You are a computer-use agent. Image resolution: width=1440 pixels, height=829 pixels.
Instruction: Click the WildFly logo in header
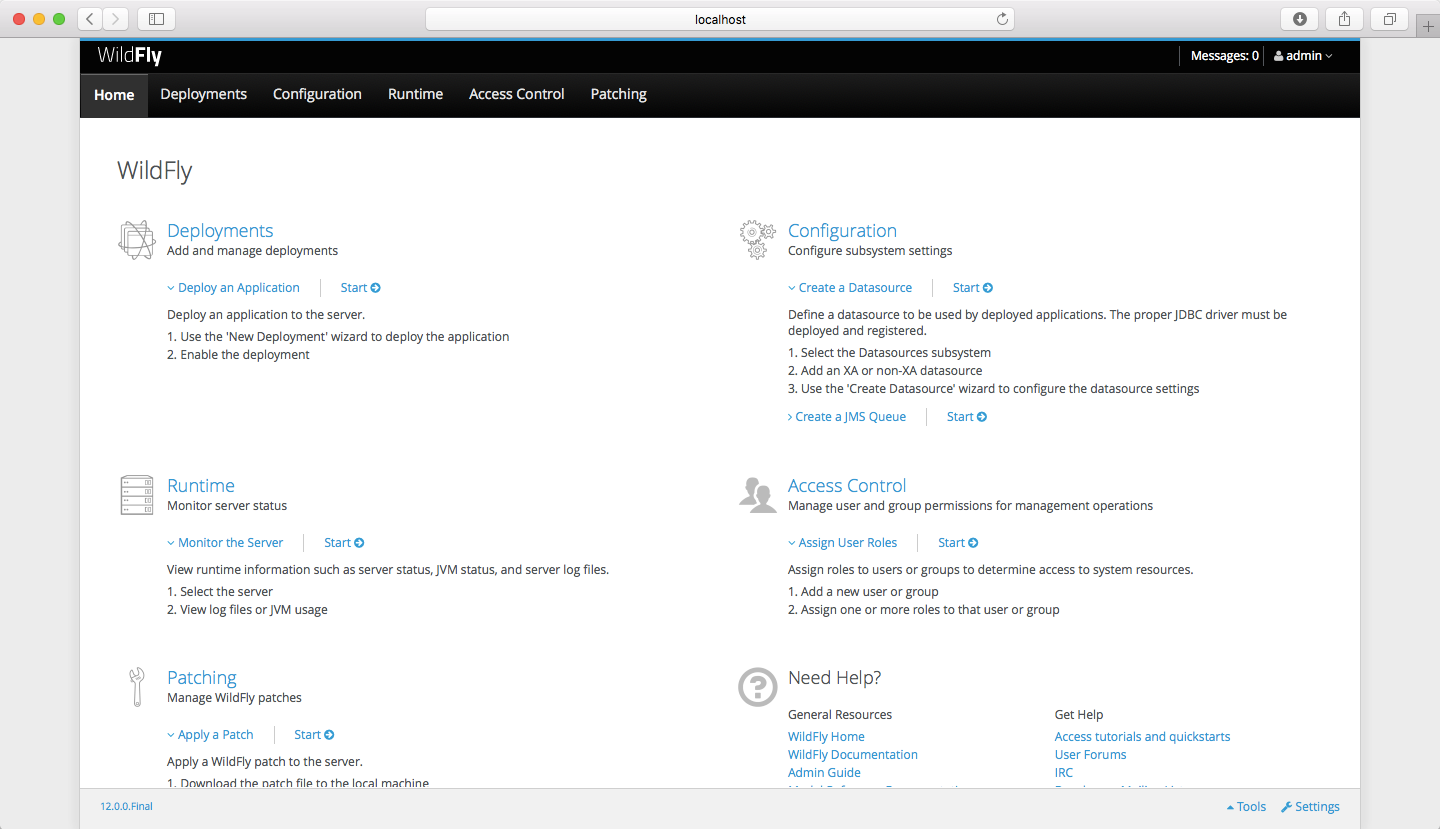click(130, 56)
